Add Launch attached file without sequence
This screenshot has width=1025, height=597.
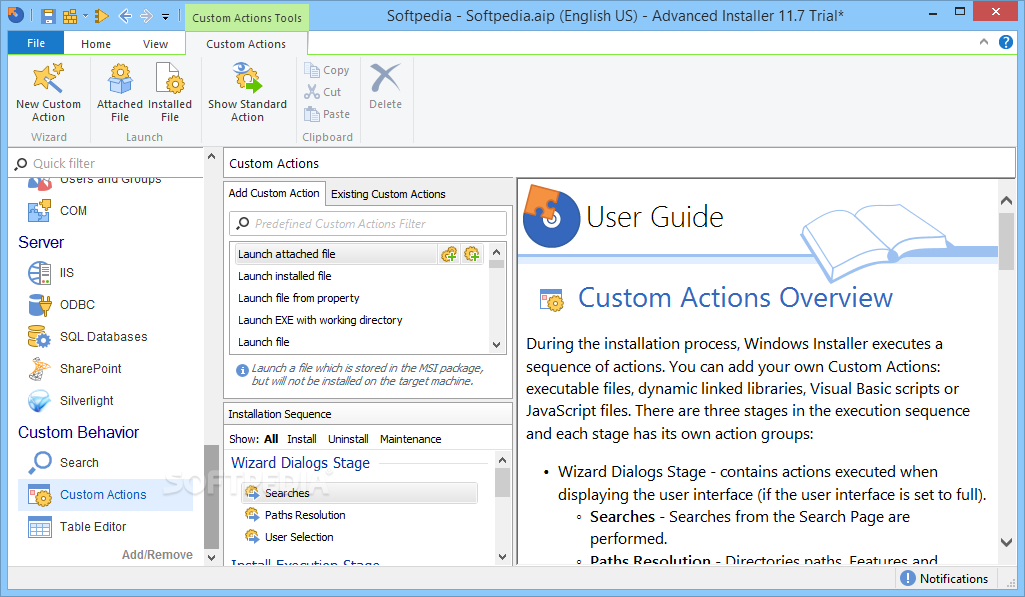pyautogui.click(x=471, y=254)
